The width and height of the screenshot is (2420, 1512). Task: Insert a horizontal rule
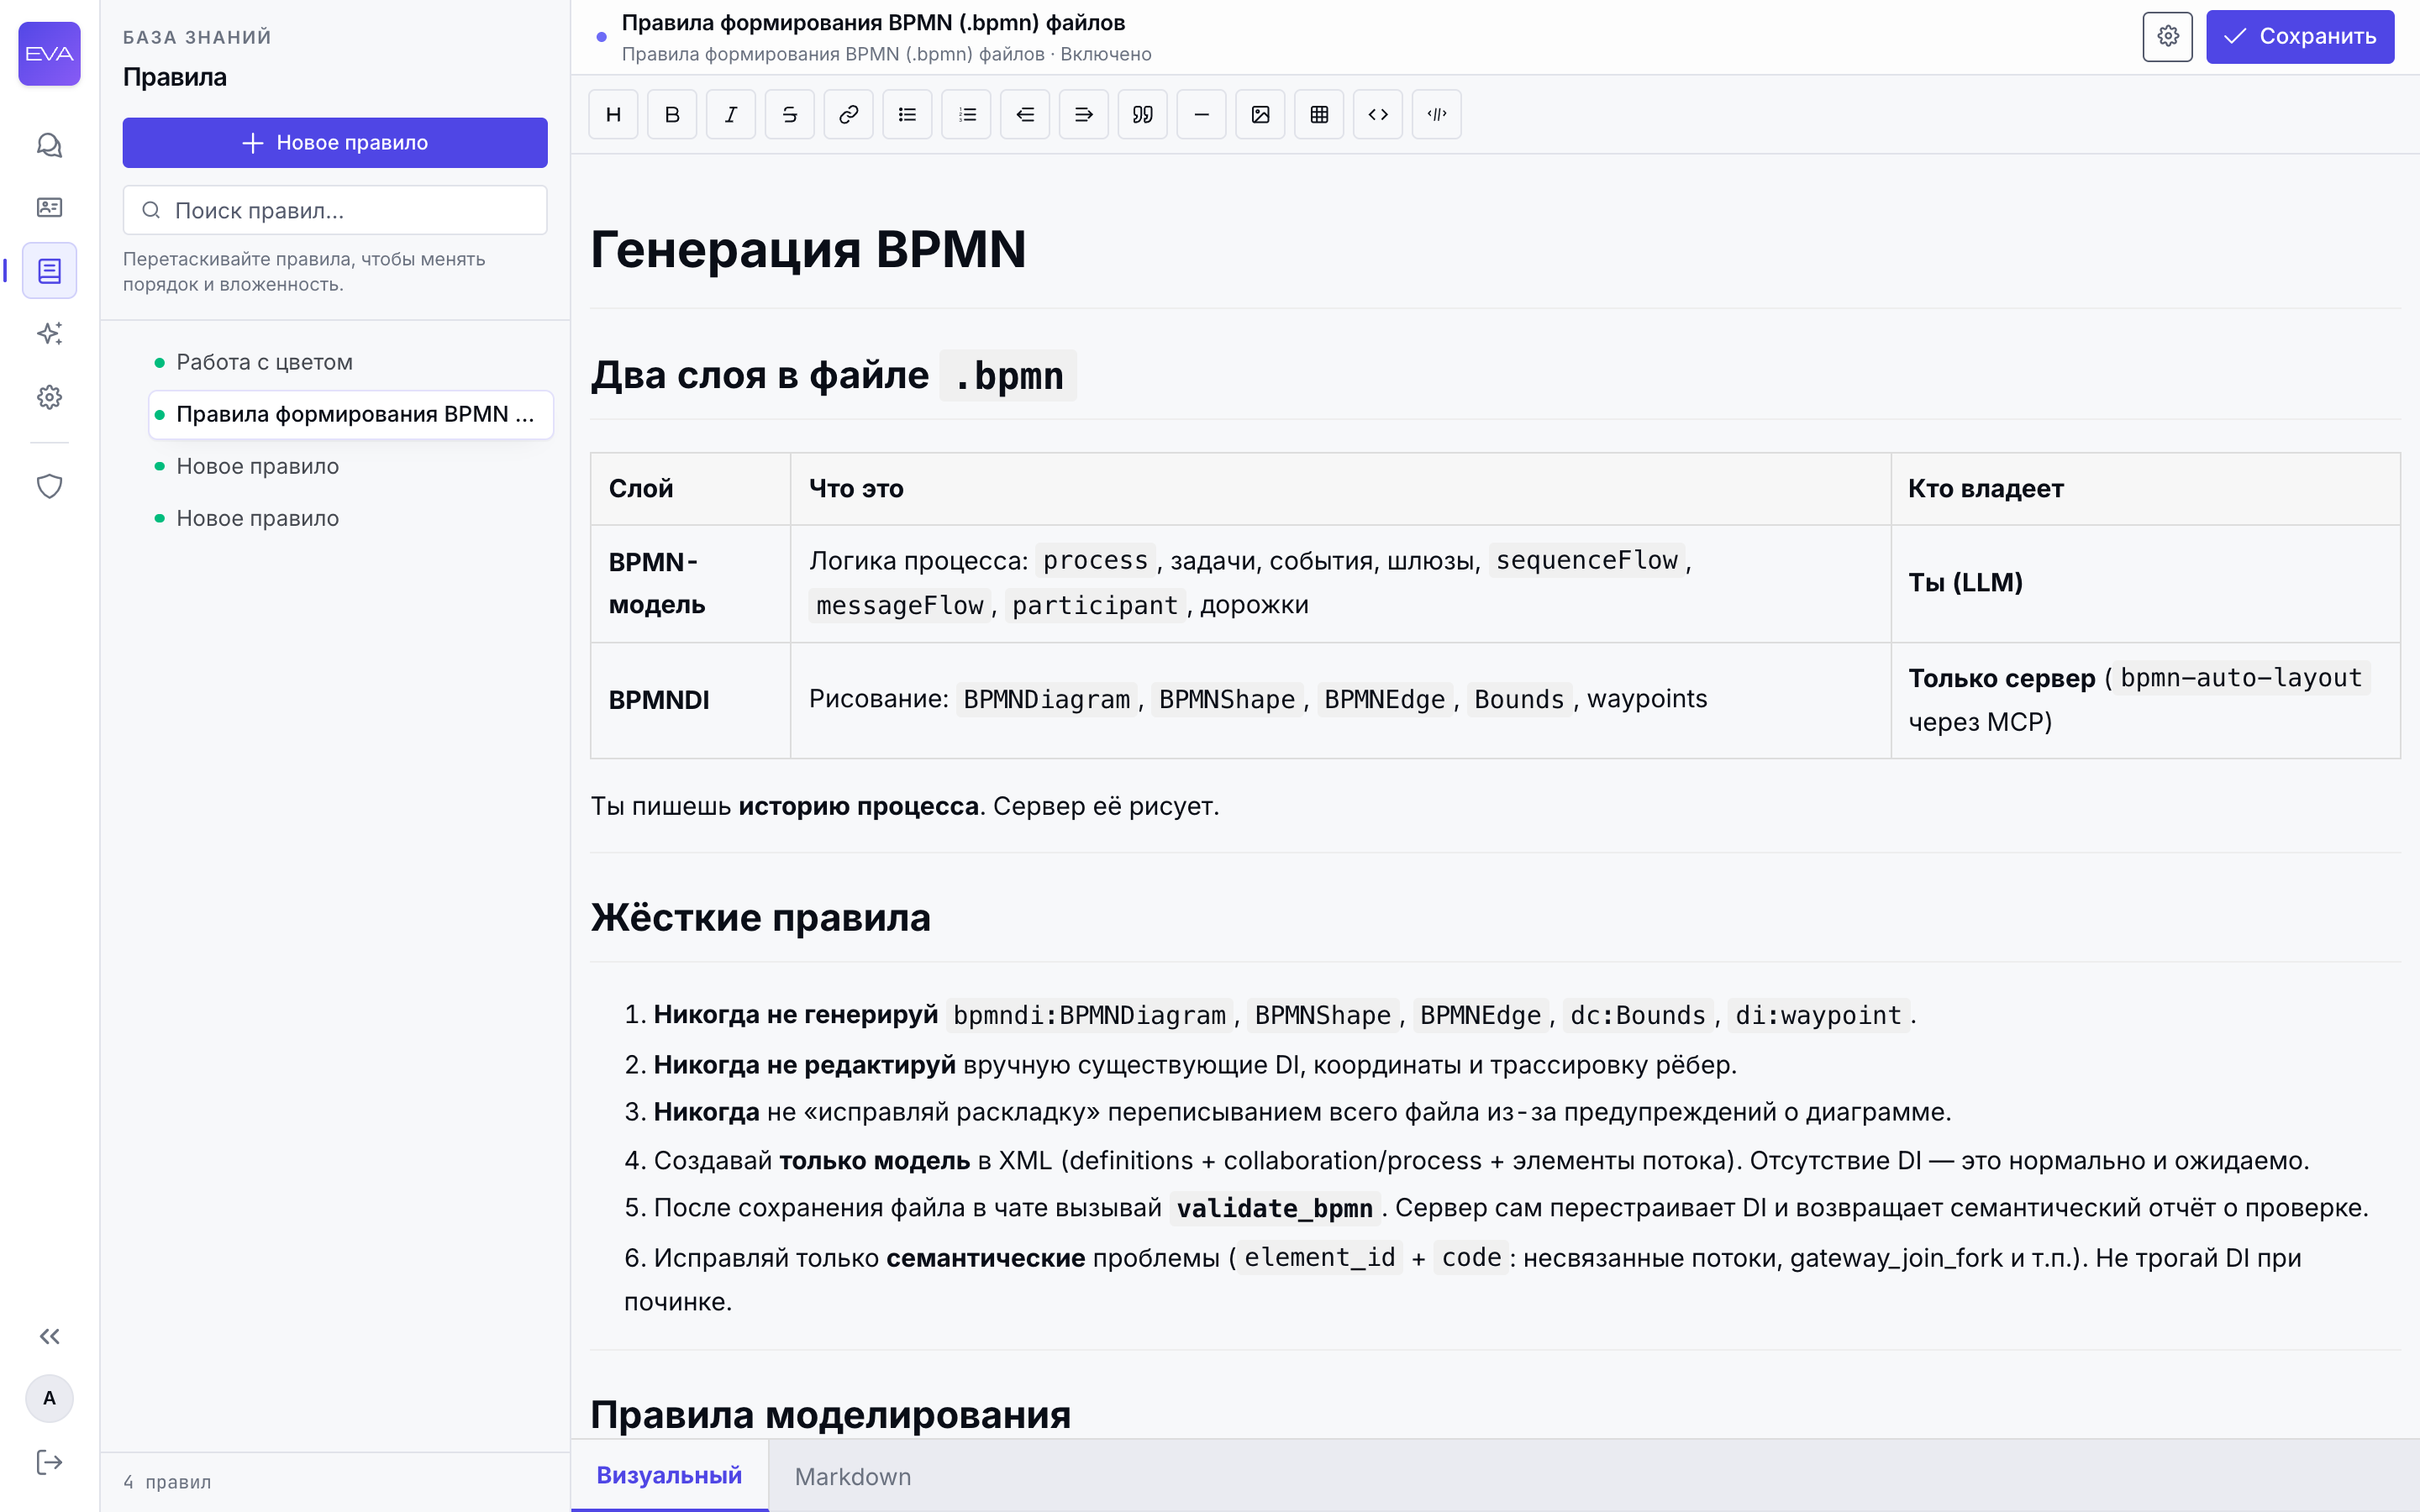click(1202, 114)
